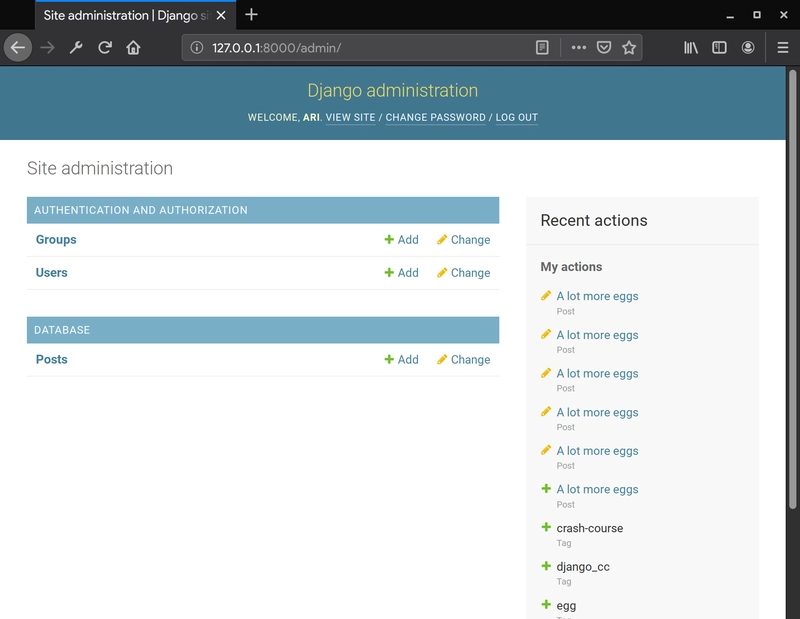This screenshot has height=619, width=800.
Task: Open last 'A lot more eggs' added action
Action: click(x=597, y=489)
